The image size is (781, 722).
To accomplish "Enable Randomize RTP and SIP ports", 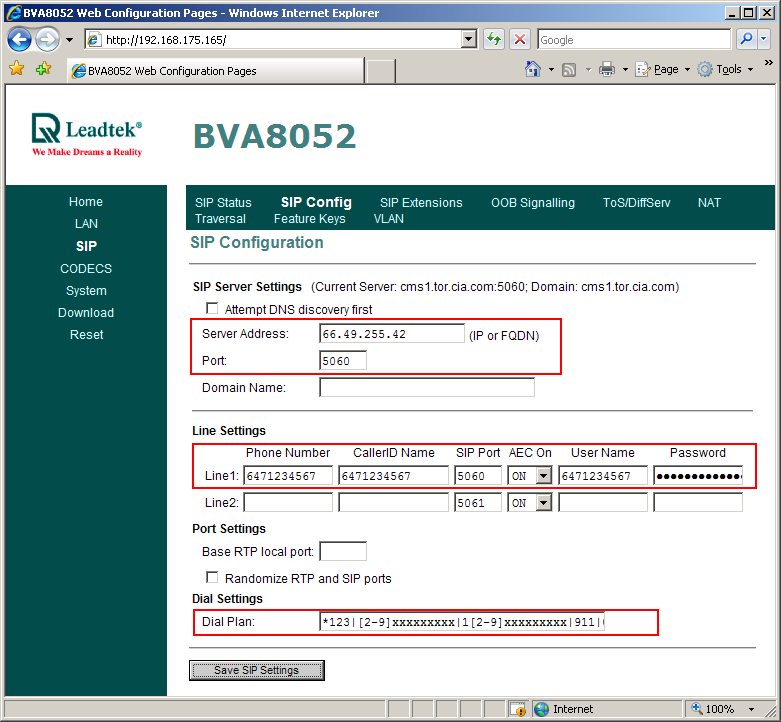I will (212, 577).
